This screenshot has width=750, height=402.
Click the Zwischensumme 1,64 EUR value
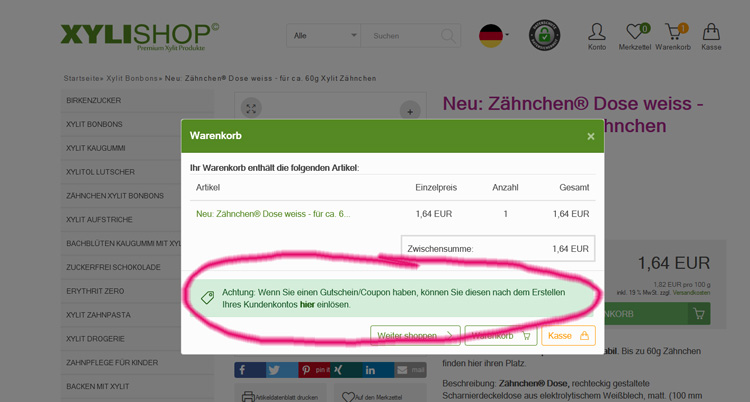click(570, 249)
